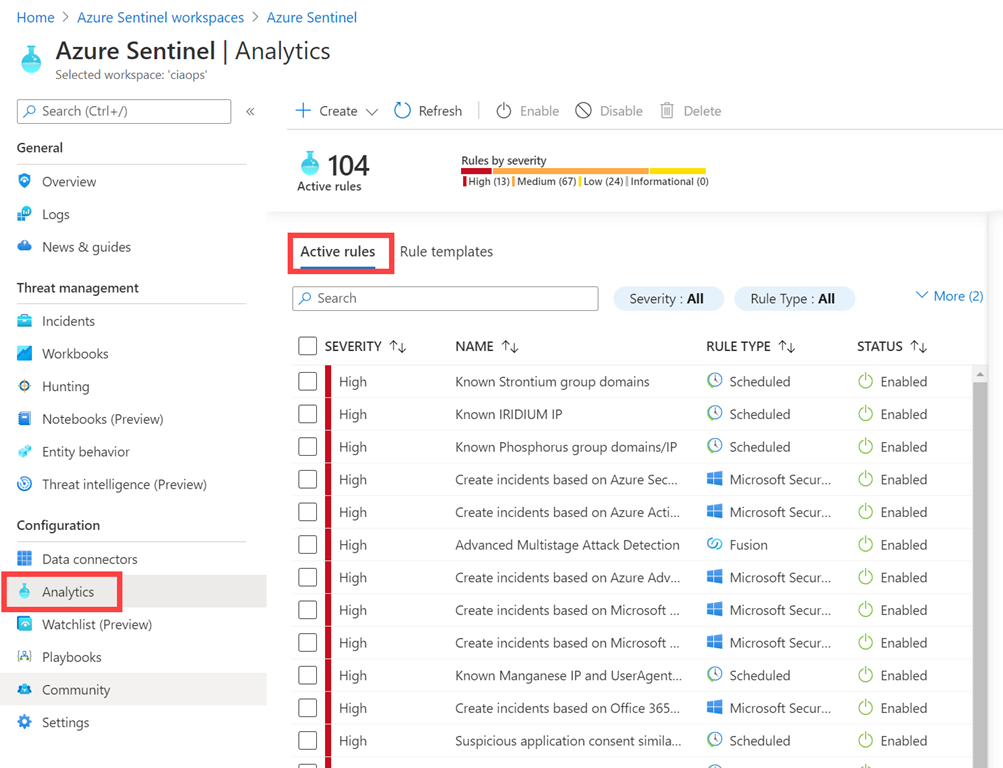Viewport: 1003px width, 768px height.
Task: Click the Logs icon in sidebar
Action: coord(25,214)
